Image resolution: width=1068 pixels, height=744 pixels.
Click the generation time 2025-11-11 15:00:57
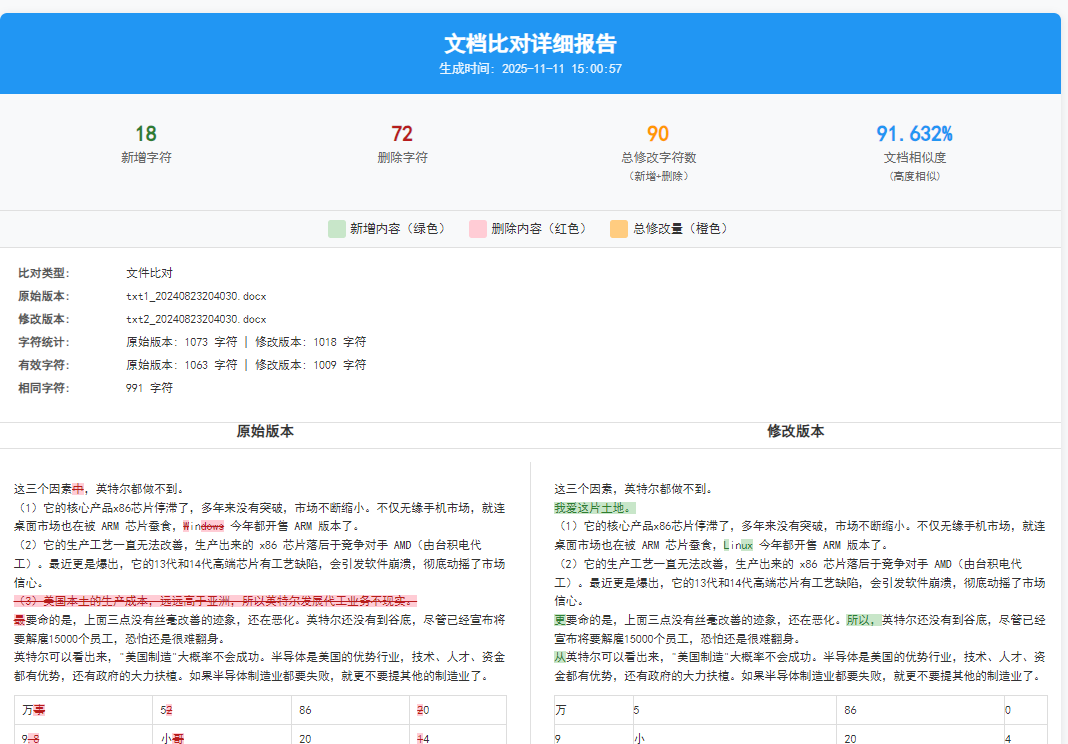tap(562, 69)
